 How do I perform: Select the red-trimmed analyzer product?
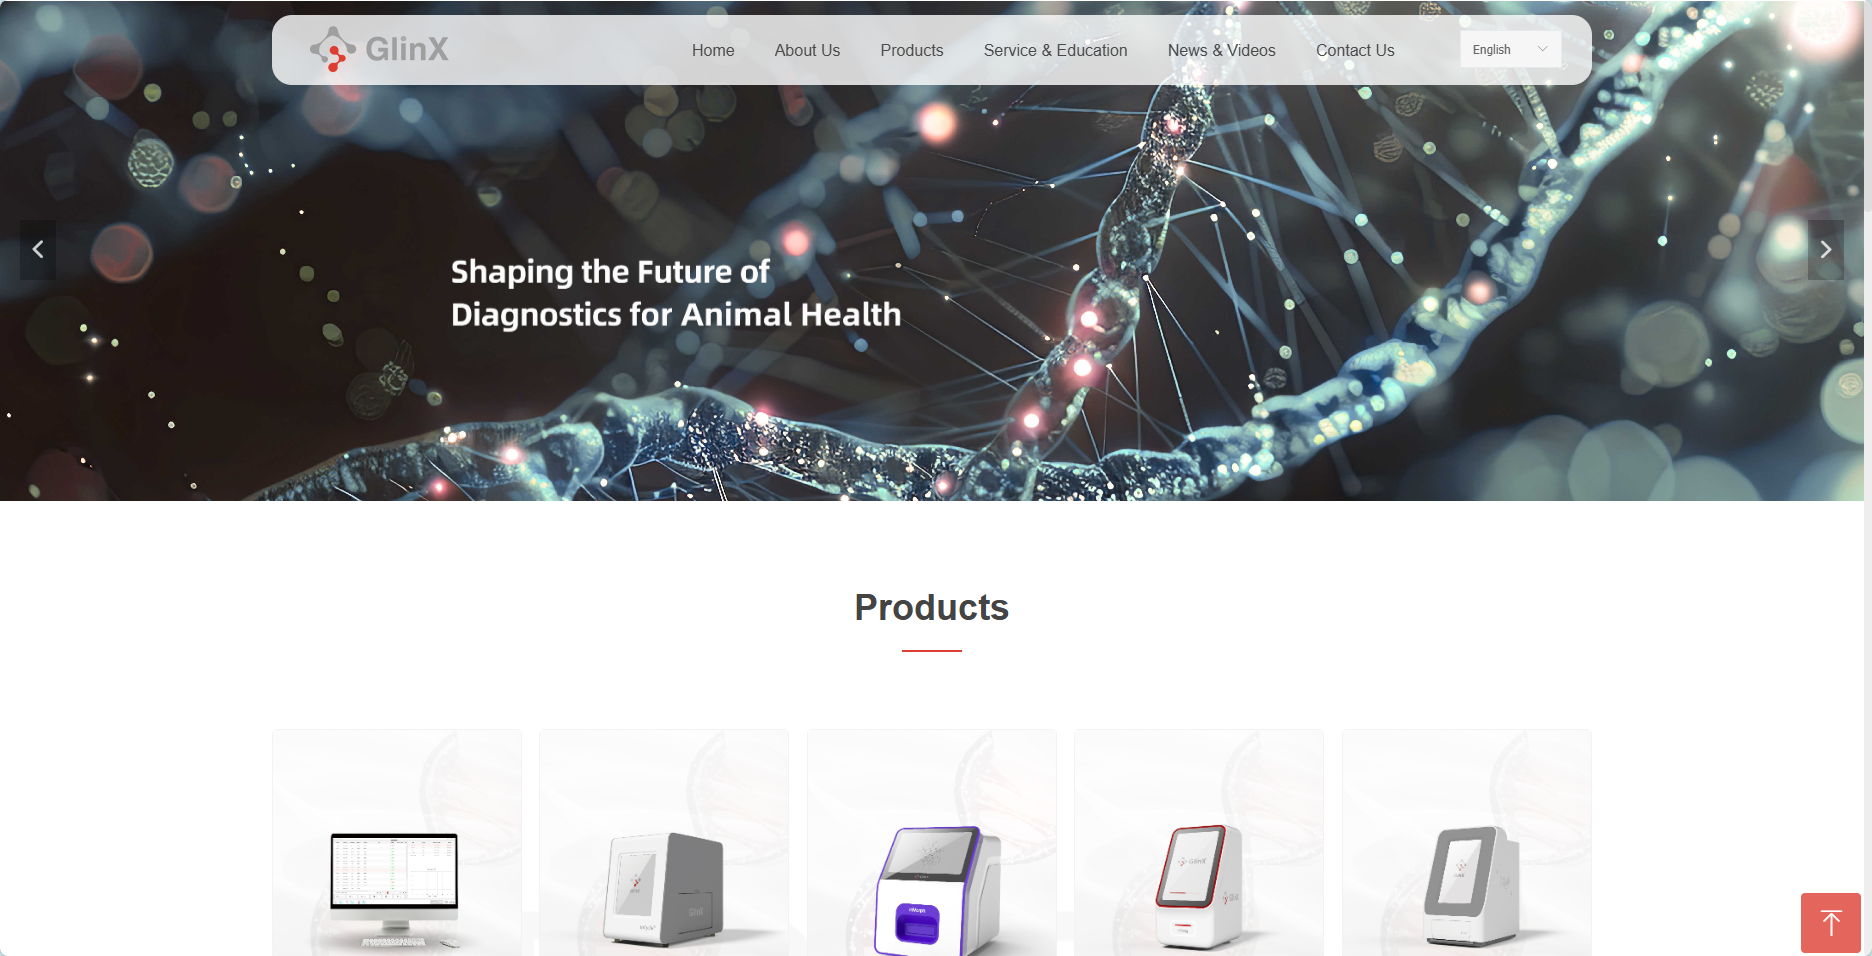(x=1199, y=843)
